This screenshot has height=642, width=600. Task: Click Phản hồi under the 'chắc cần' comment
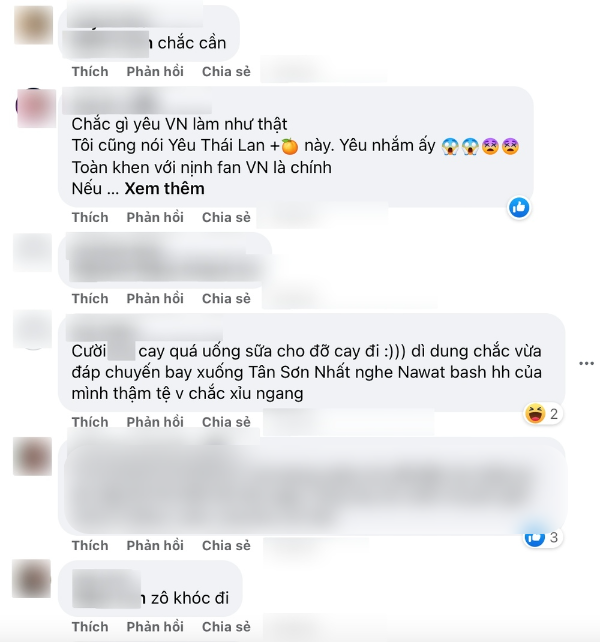(x=155, y=71)
